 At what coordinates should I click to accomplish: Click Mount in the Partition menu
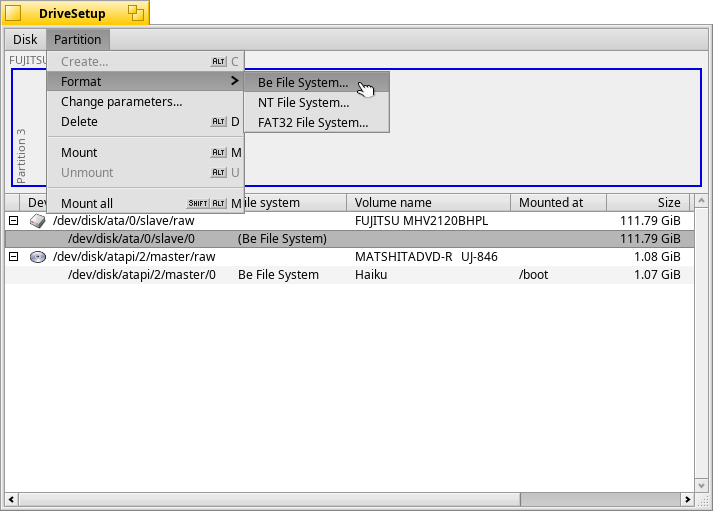coord(79,152)
